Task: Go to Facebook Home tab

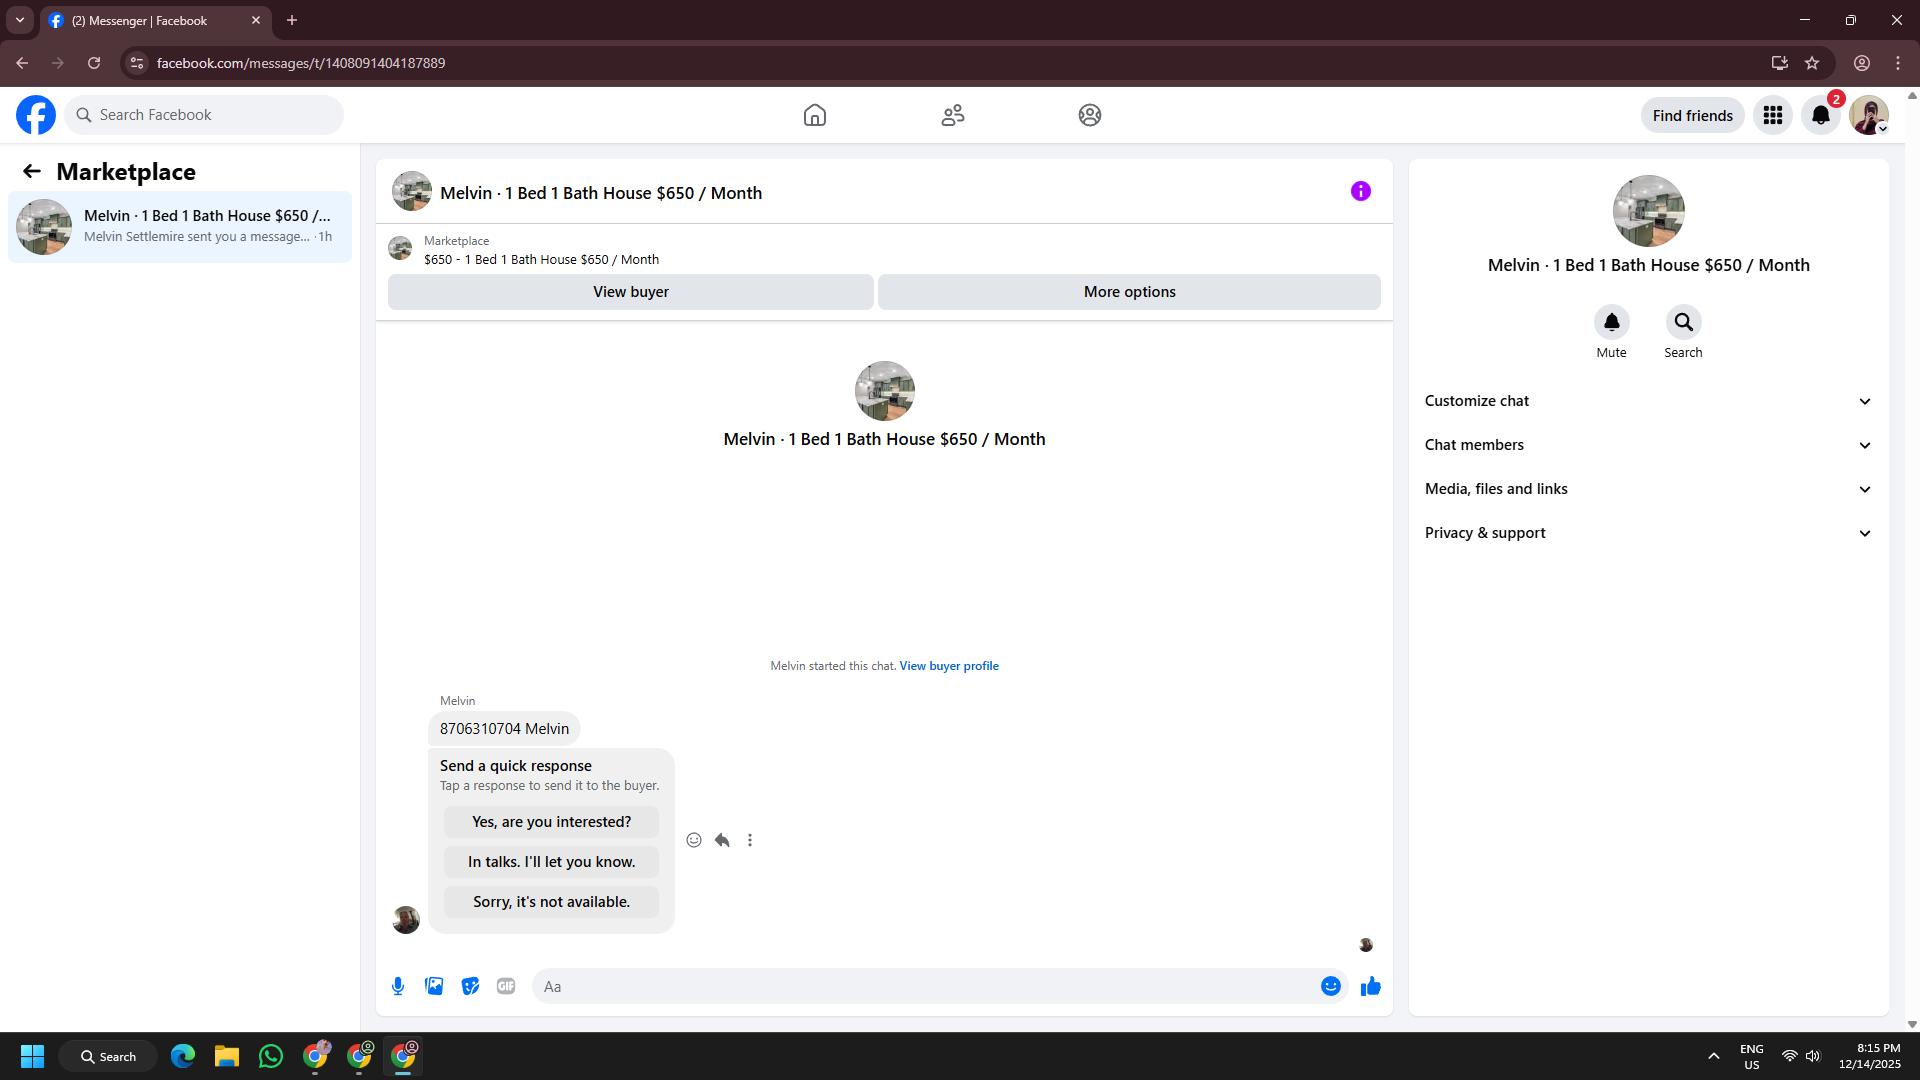Action: coord(814,115)
